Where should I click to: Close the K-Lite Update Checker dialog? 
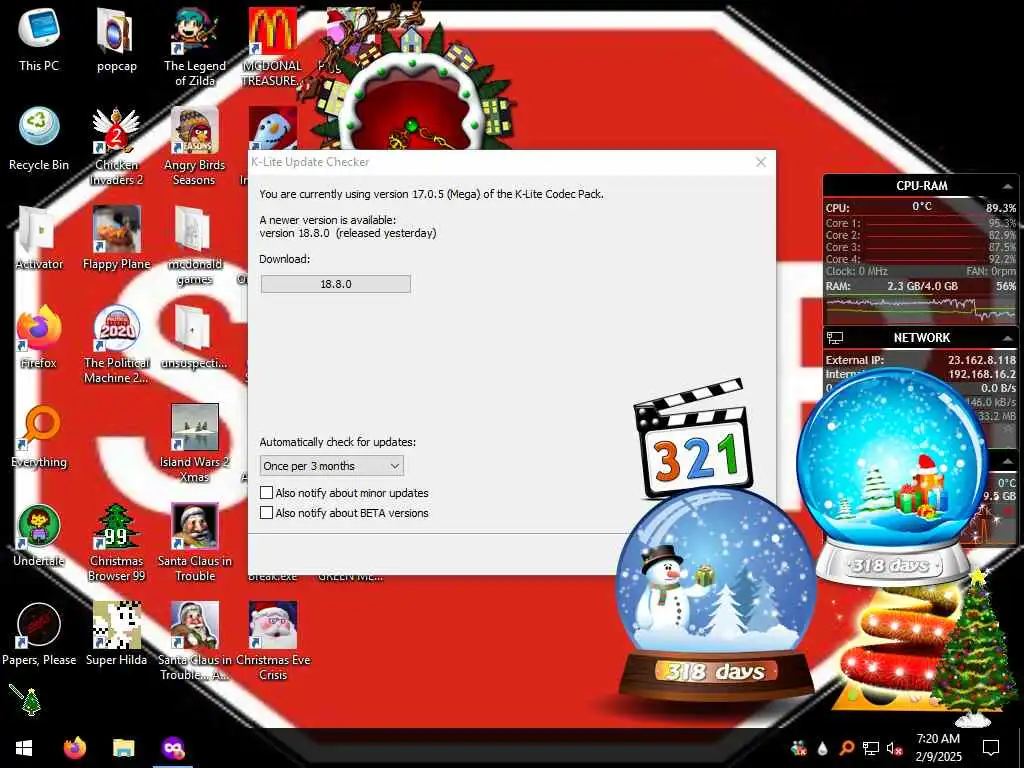point(761,162)
